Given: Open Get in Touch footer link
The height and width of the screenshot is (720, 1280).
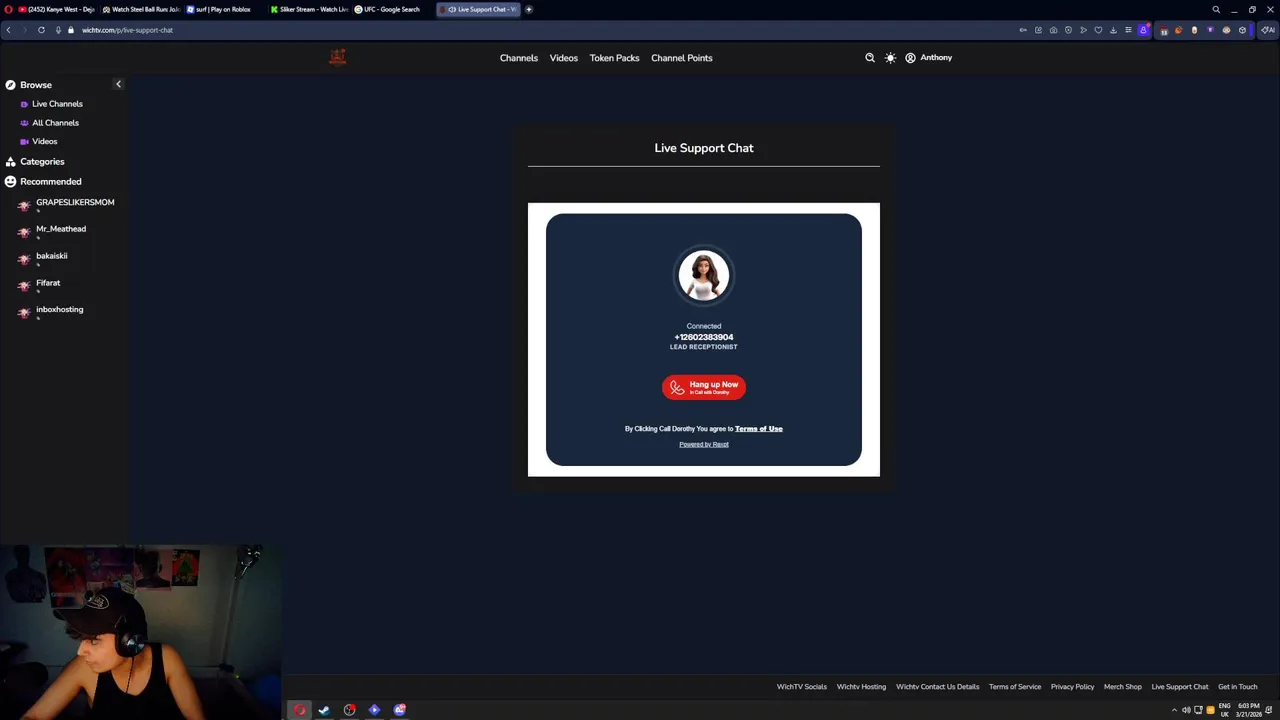Looking at the screenshot, I should pos(1238,687).
